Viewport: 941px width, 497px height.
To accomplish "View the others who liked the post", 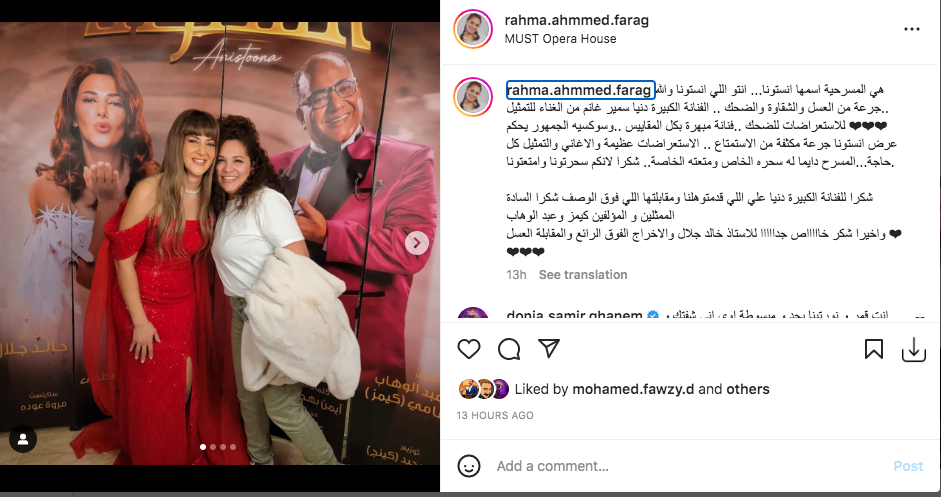I will 748,389.
